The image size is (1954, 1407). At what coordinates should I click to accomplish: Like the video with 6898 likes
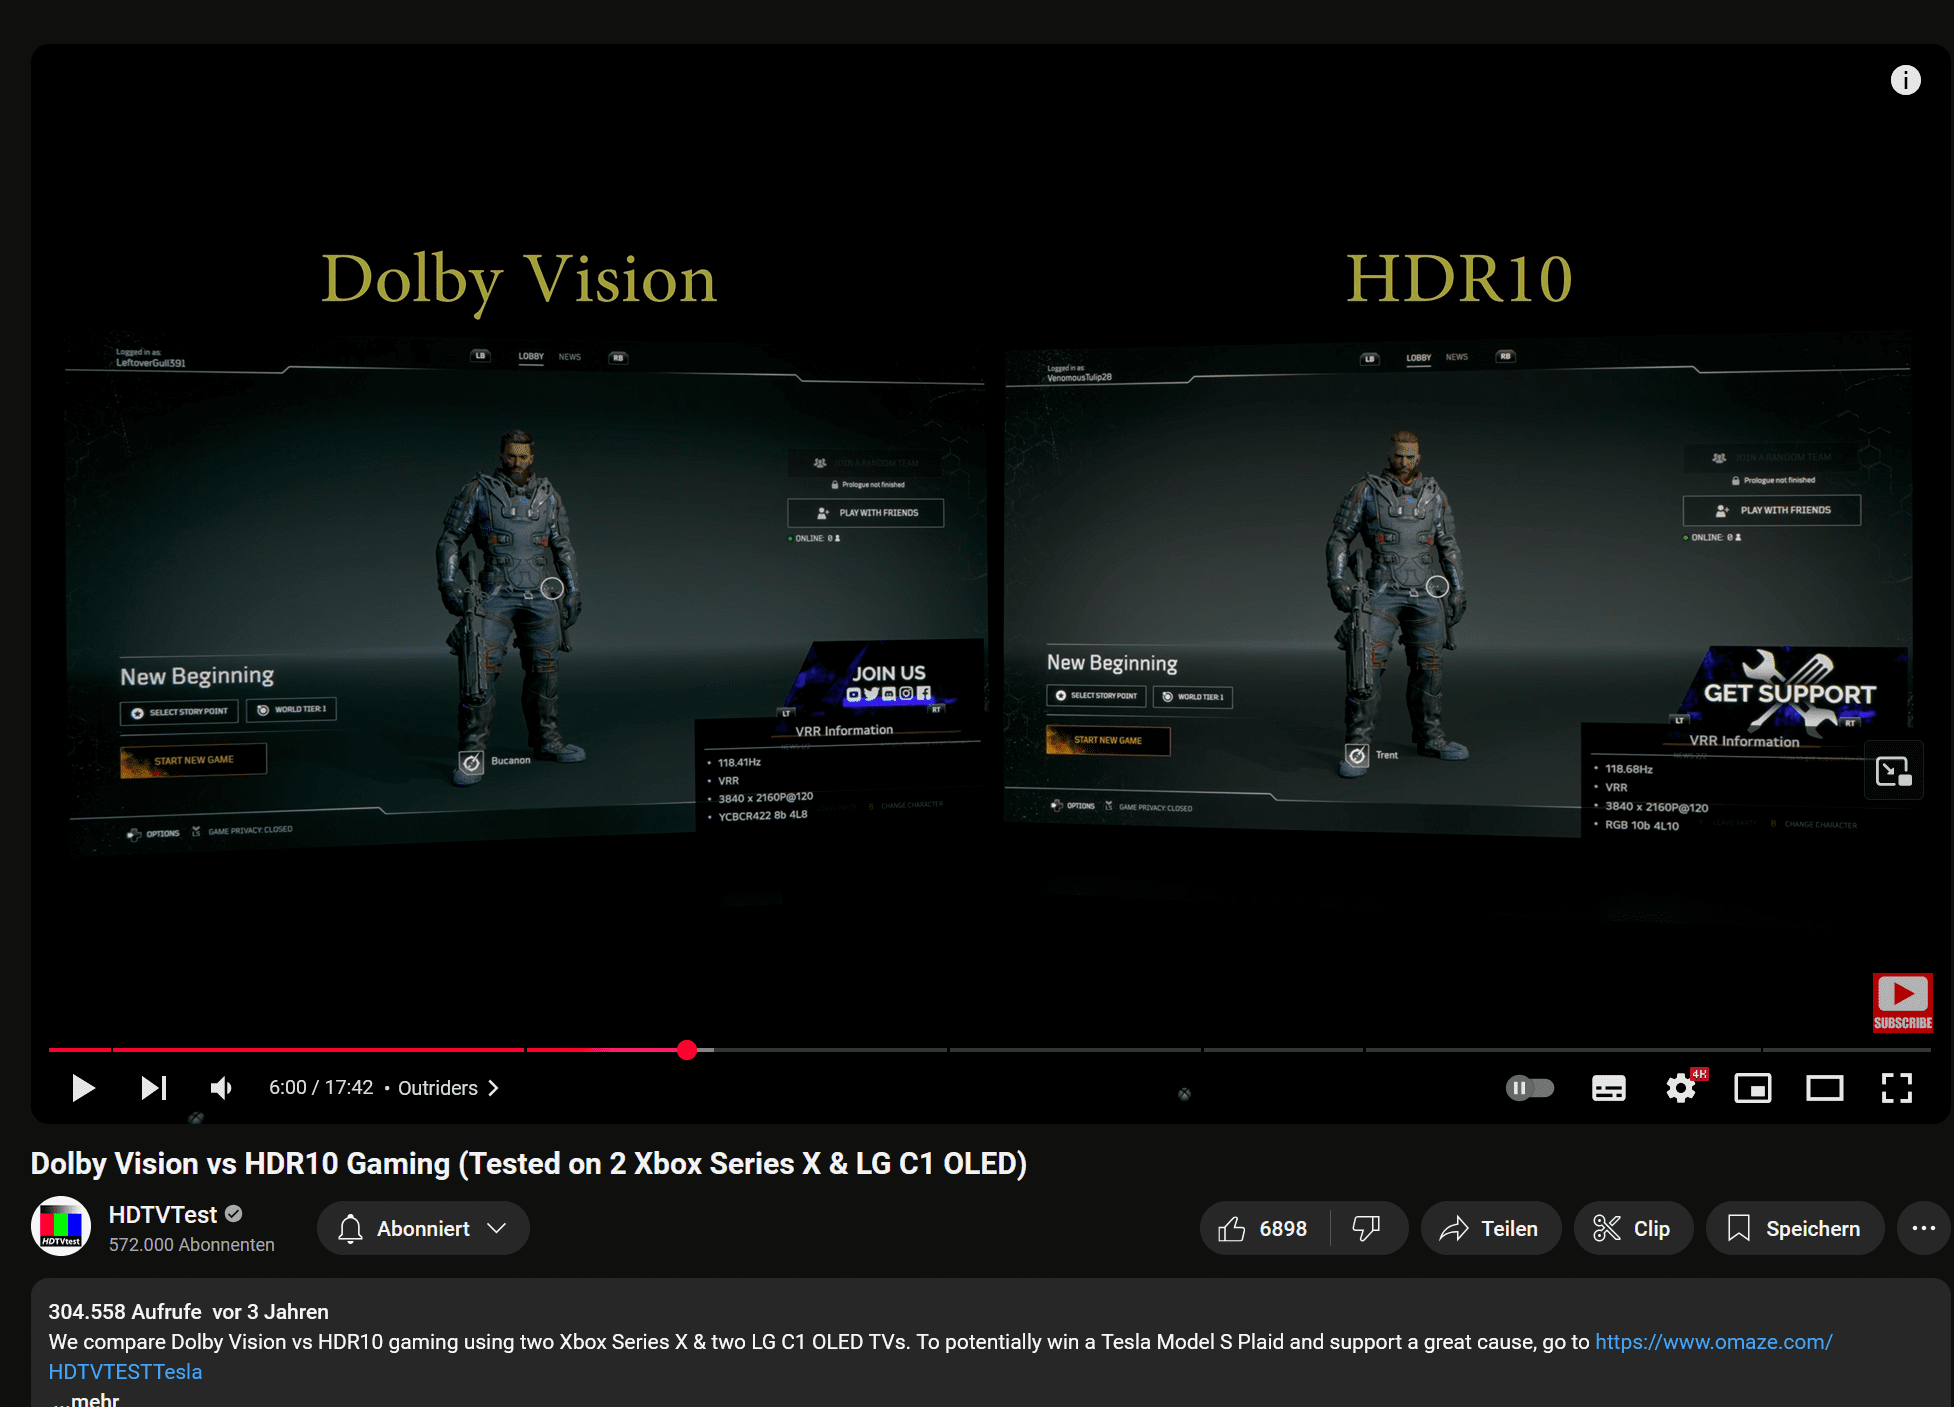1264,1228
